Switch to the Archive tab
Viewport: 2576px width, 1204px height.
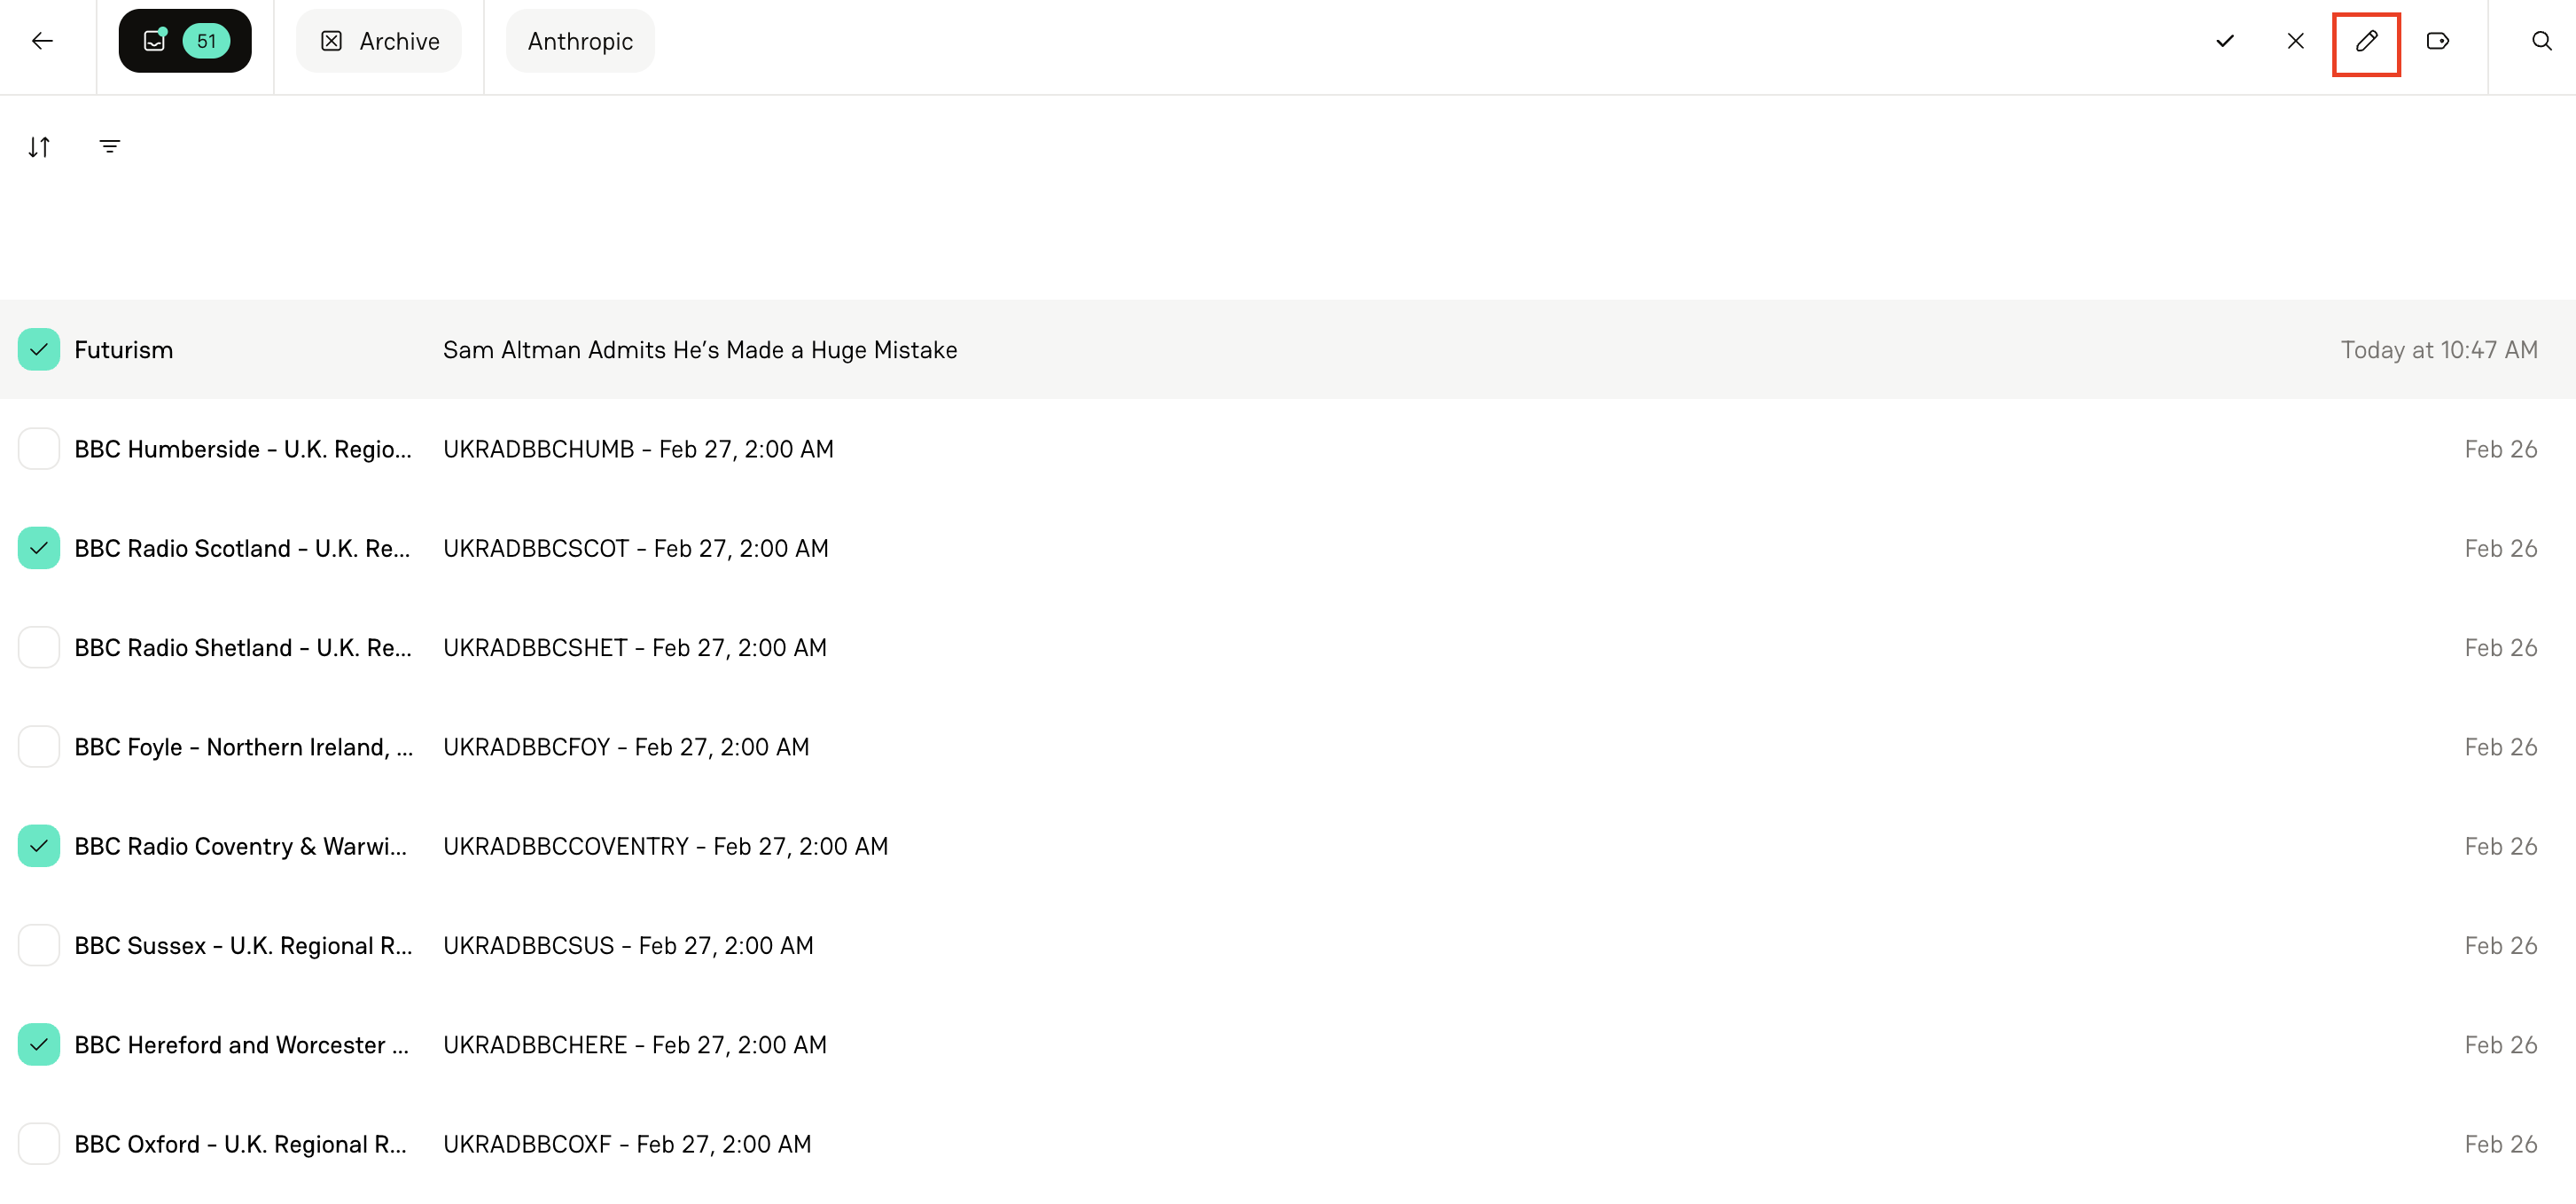point(379,41)
